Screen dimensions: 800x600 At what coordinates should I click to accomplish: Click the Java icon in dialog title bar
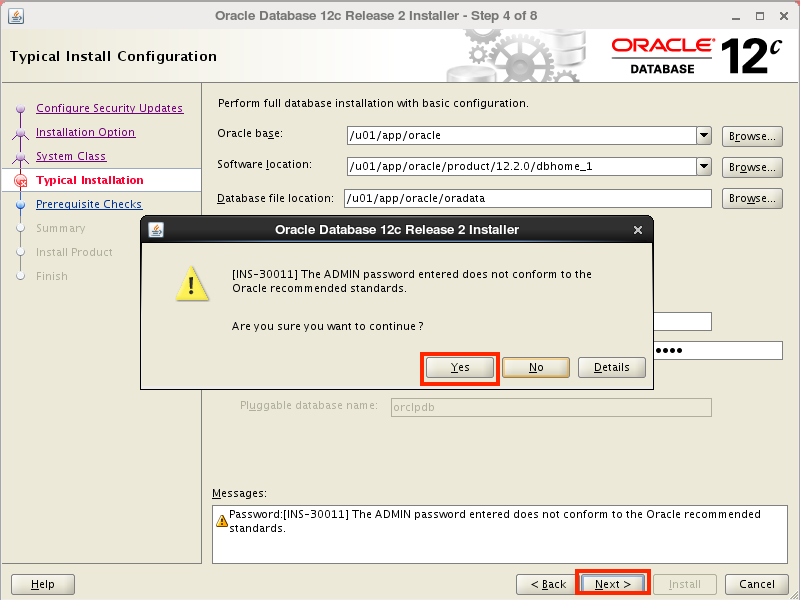[x=156, y=230]
